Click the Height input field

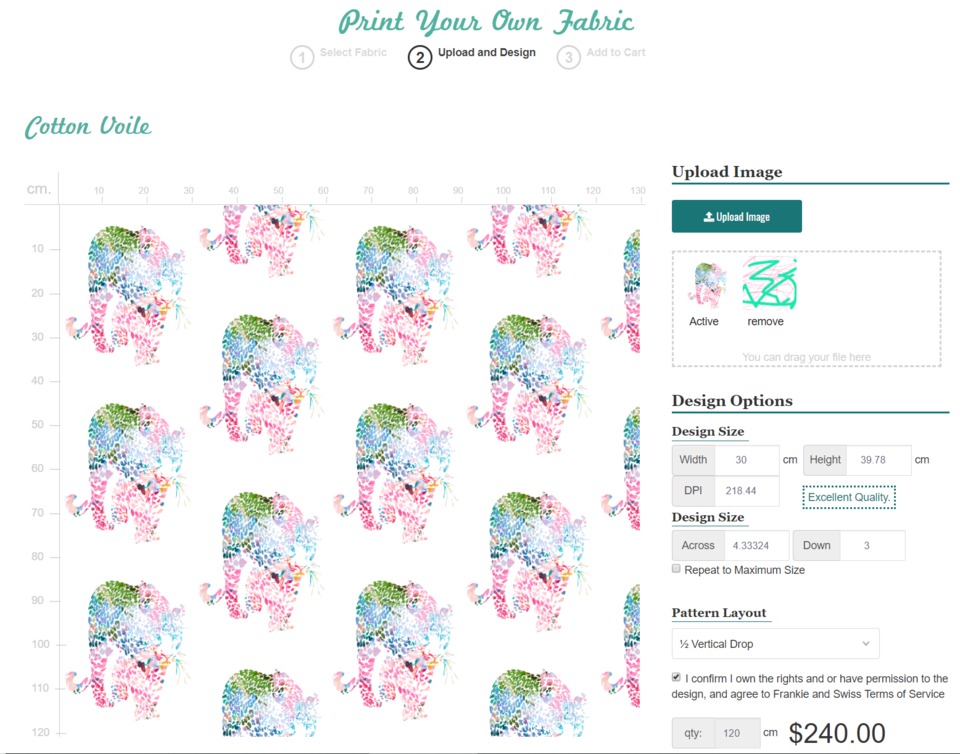879,460
